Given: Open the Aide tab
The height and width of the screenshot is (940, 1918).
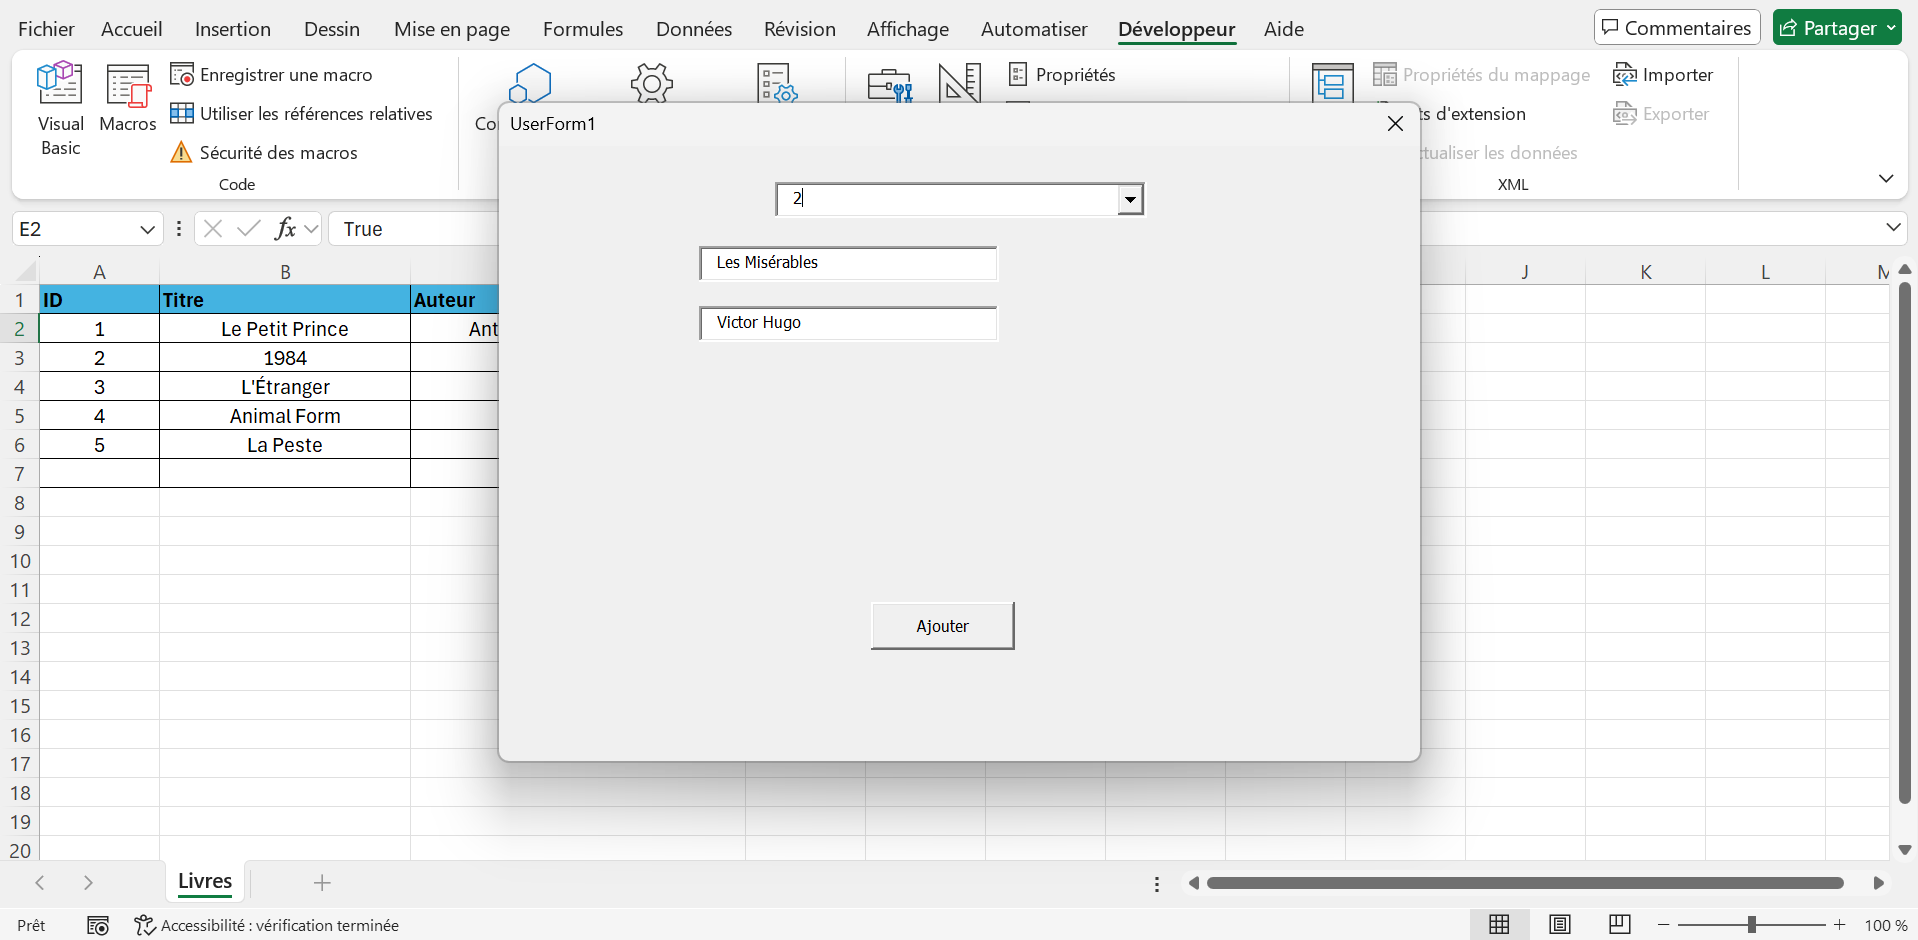Looking at the screenshot, I should (x=1284, y=29).
